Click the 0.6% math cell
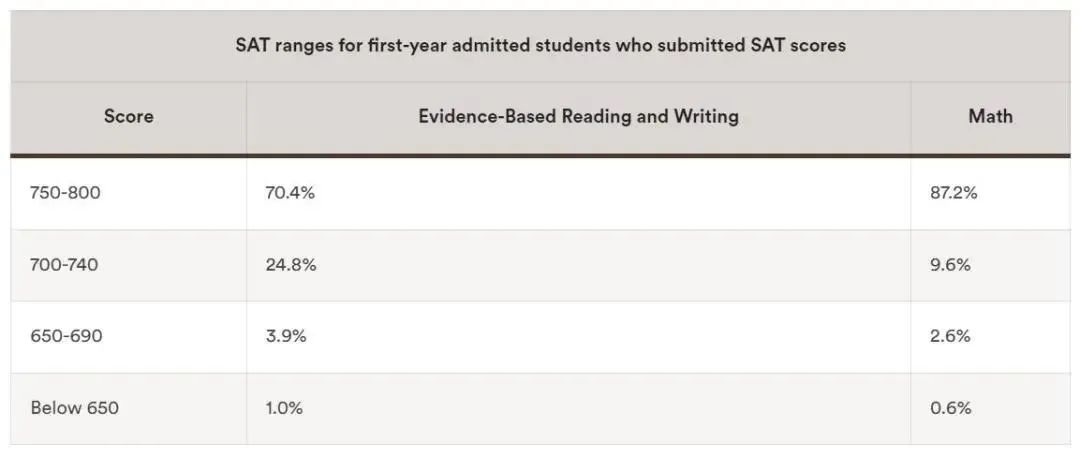 (x=950, y=408)
